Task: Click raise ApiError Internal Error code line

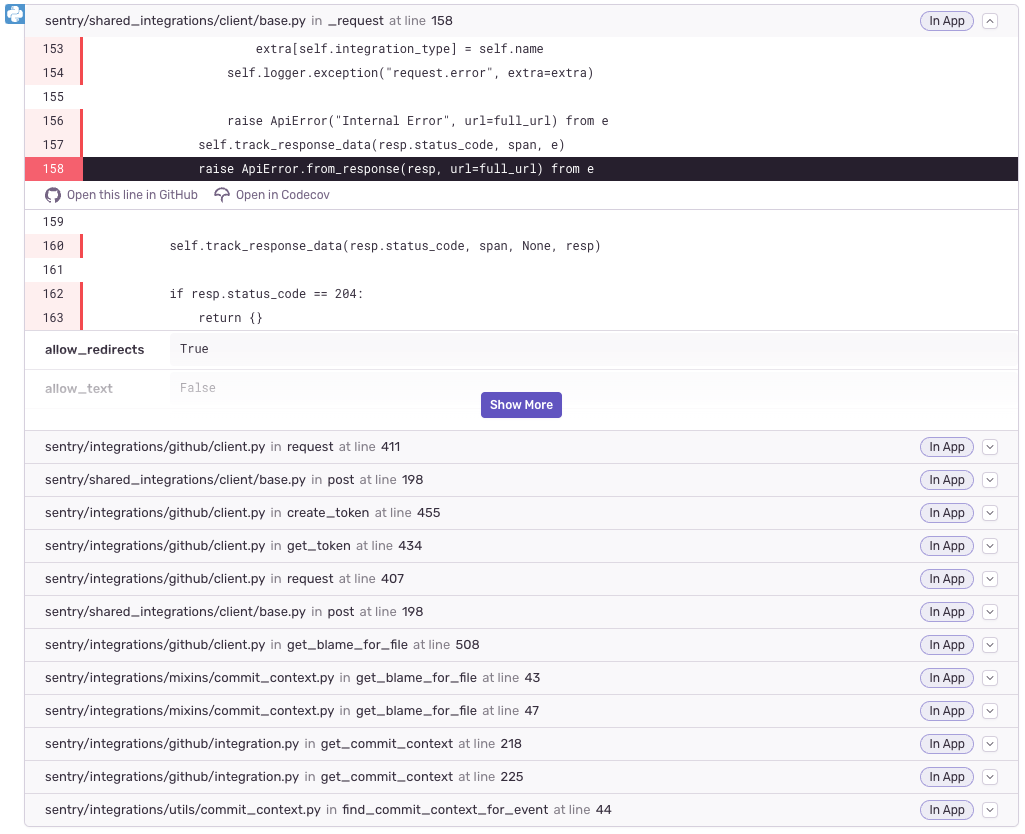Action: 417,121
